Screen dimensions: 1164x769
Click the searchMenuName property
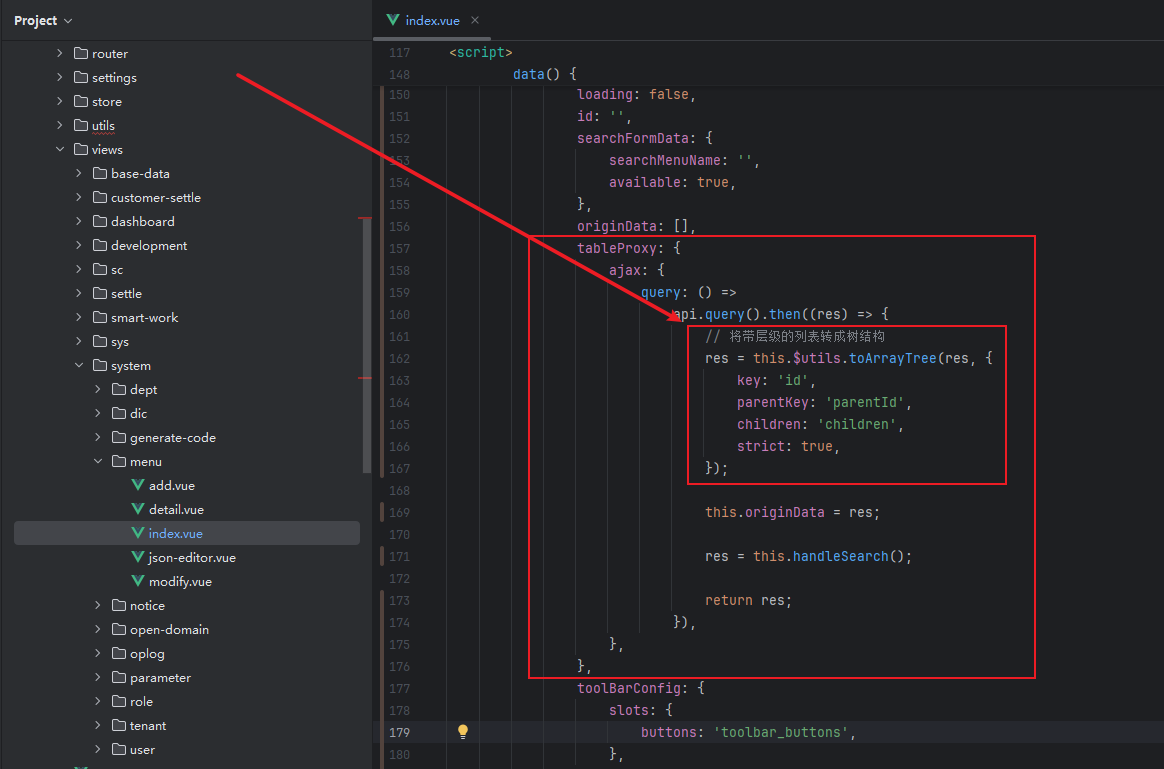[665, 160]
